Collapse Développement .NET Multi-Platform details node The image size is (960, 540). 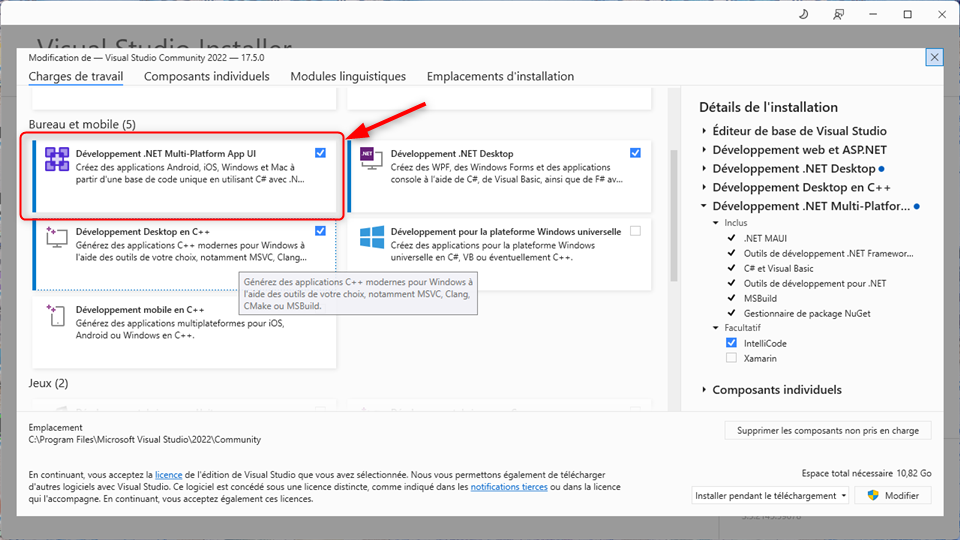tap(704, 206)
